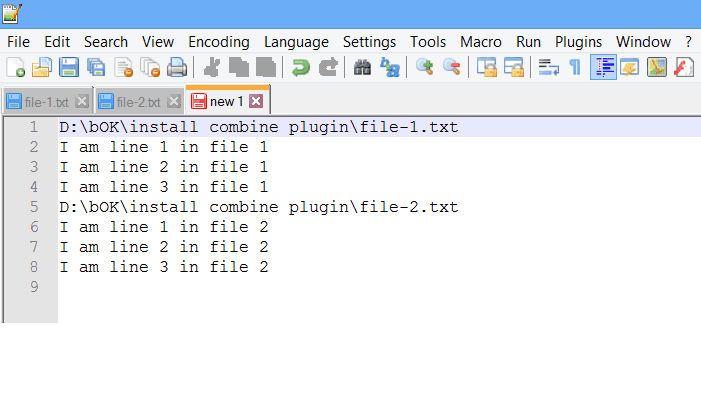Click the Zoom In magnifier icon

coord(424,68)
